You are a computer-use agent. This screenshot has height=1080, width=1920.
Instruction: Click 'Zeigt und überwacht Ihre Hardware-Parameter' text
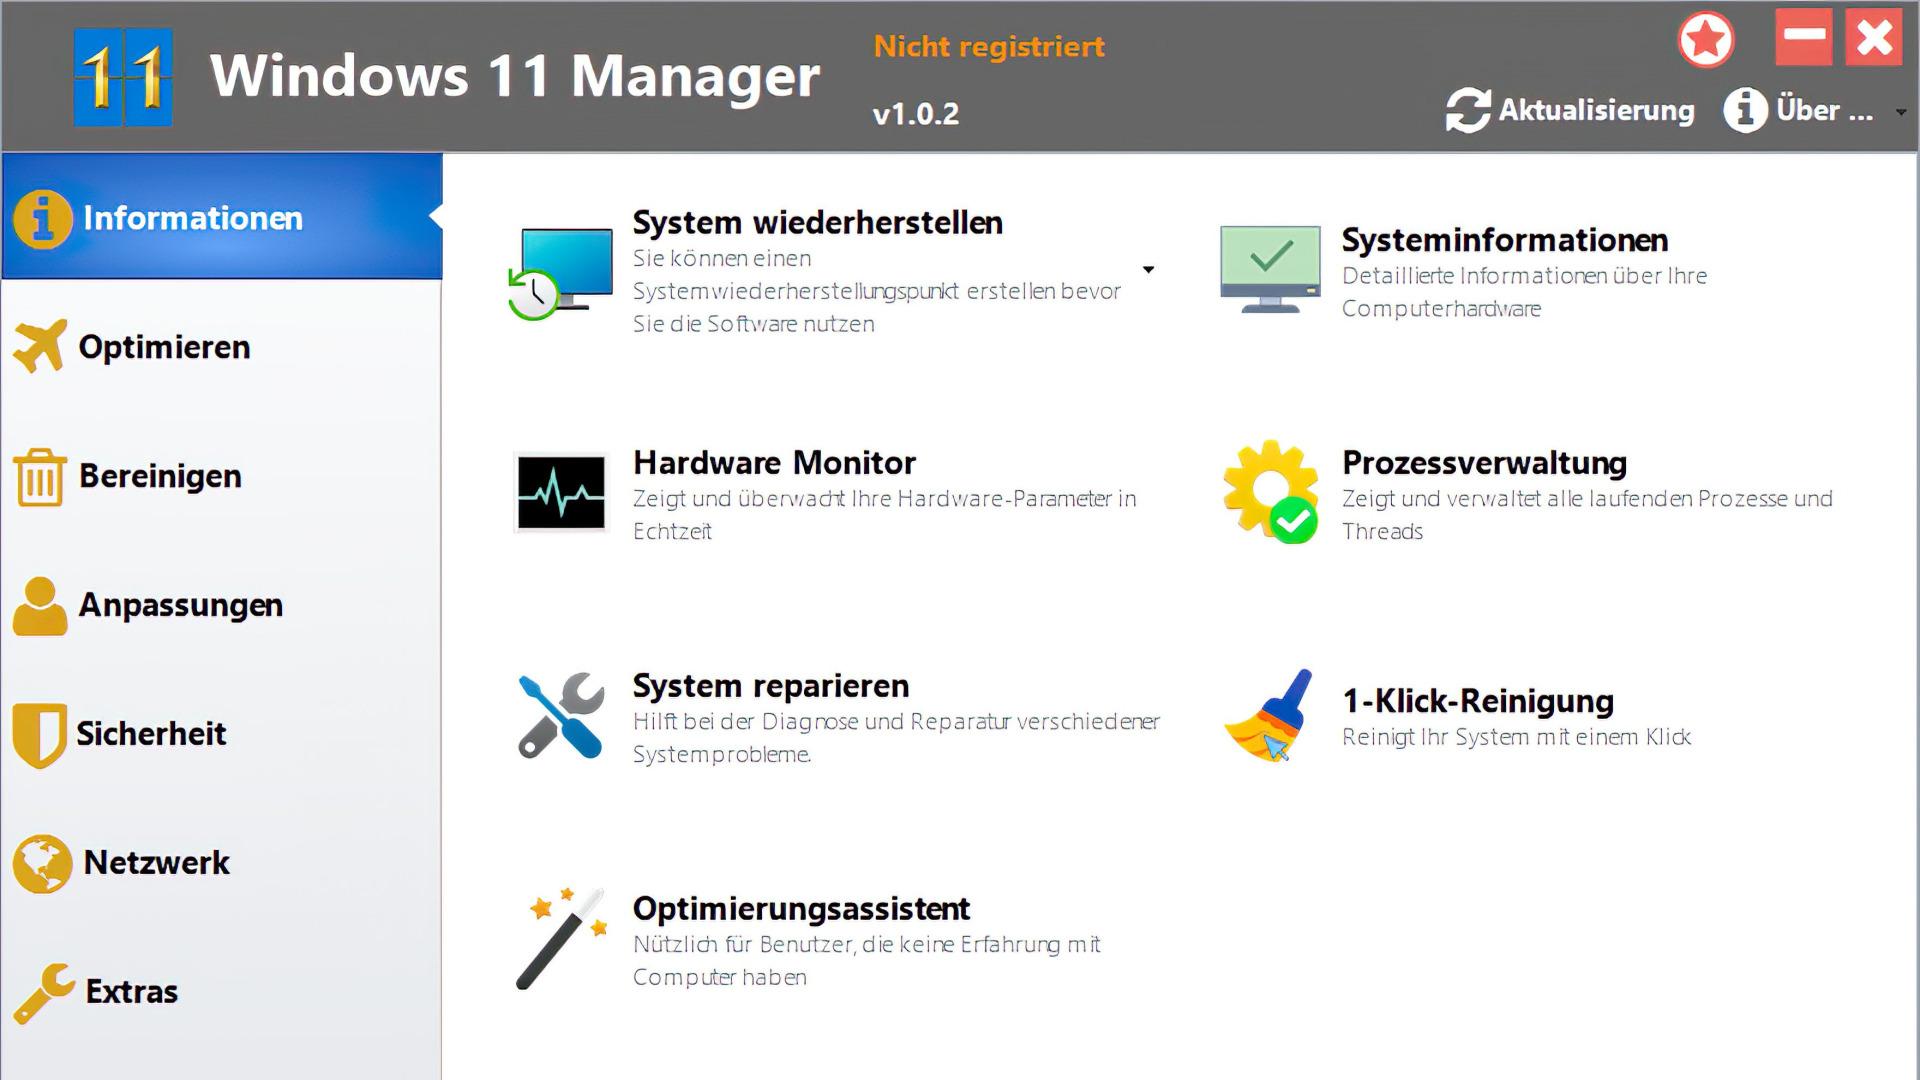pos(884,515)
